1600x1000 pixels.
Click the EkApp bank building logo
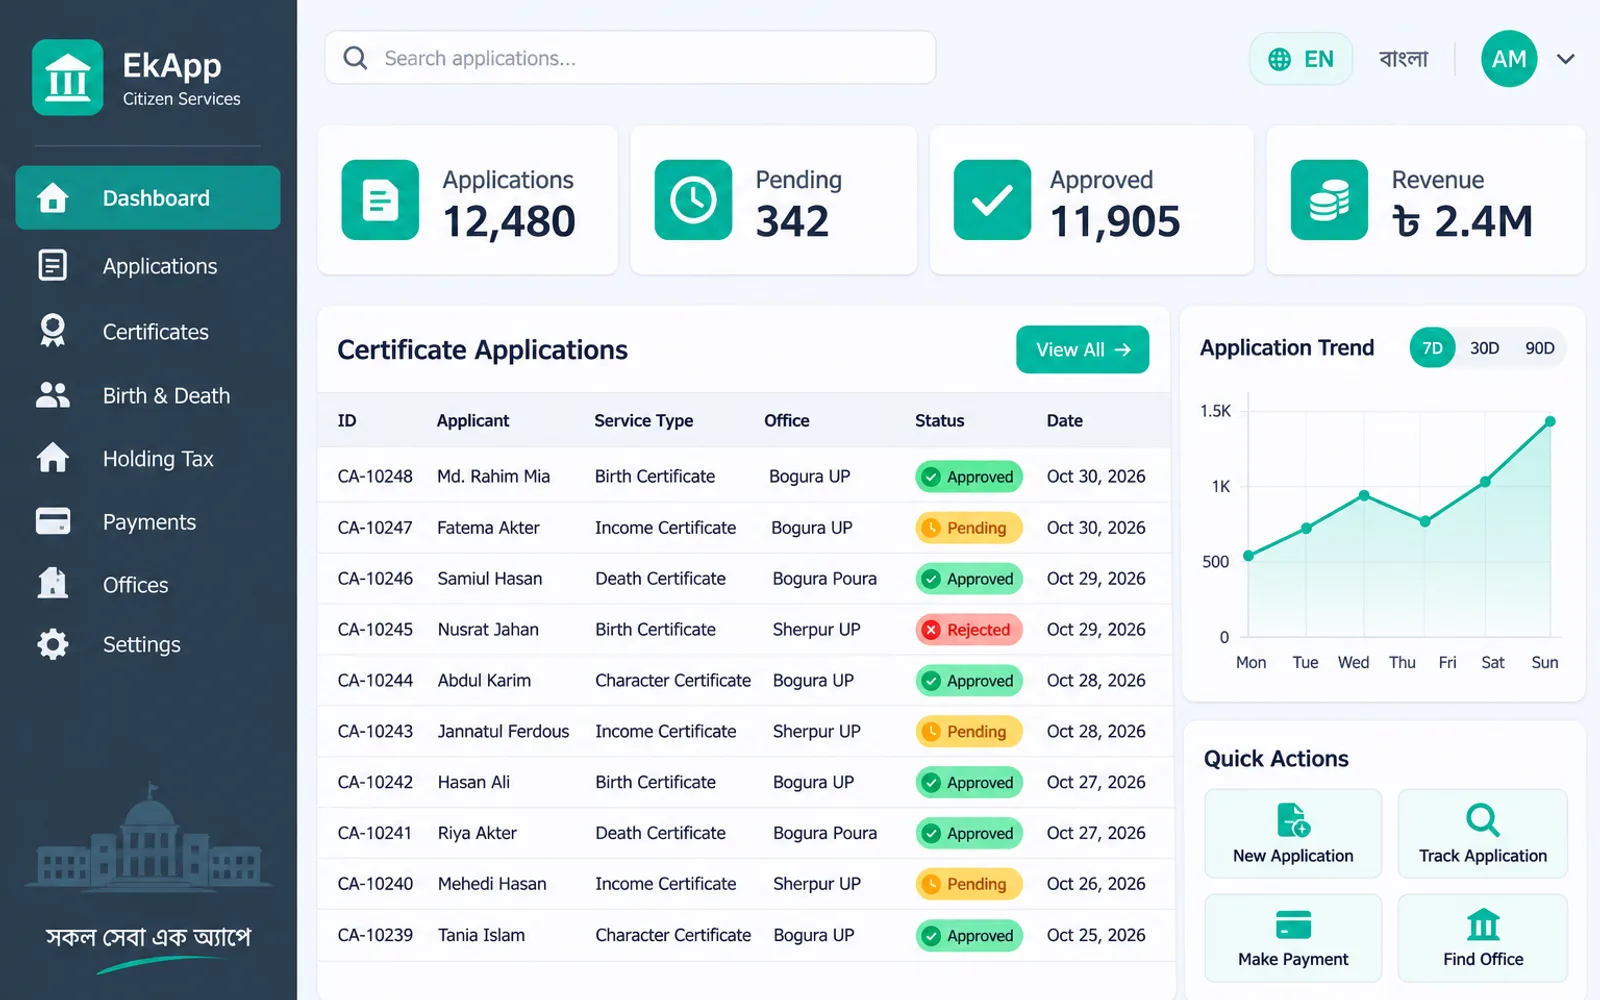[x=68, y=77]
